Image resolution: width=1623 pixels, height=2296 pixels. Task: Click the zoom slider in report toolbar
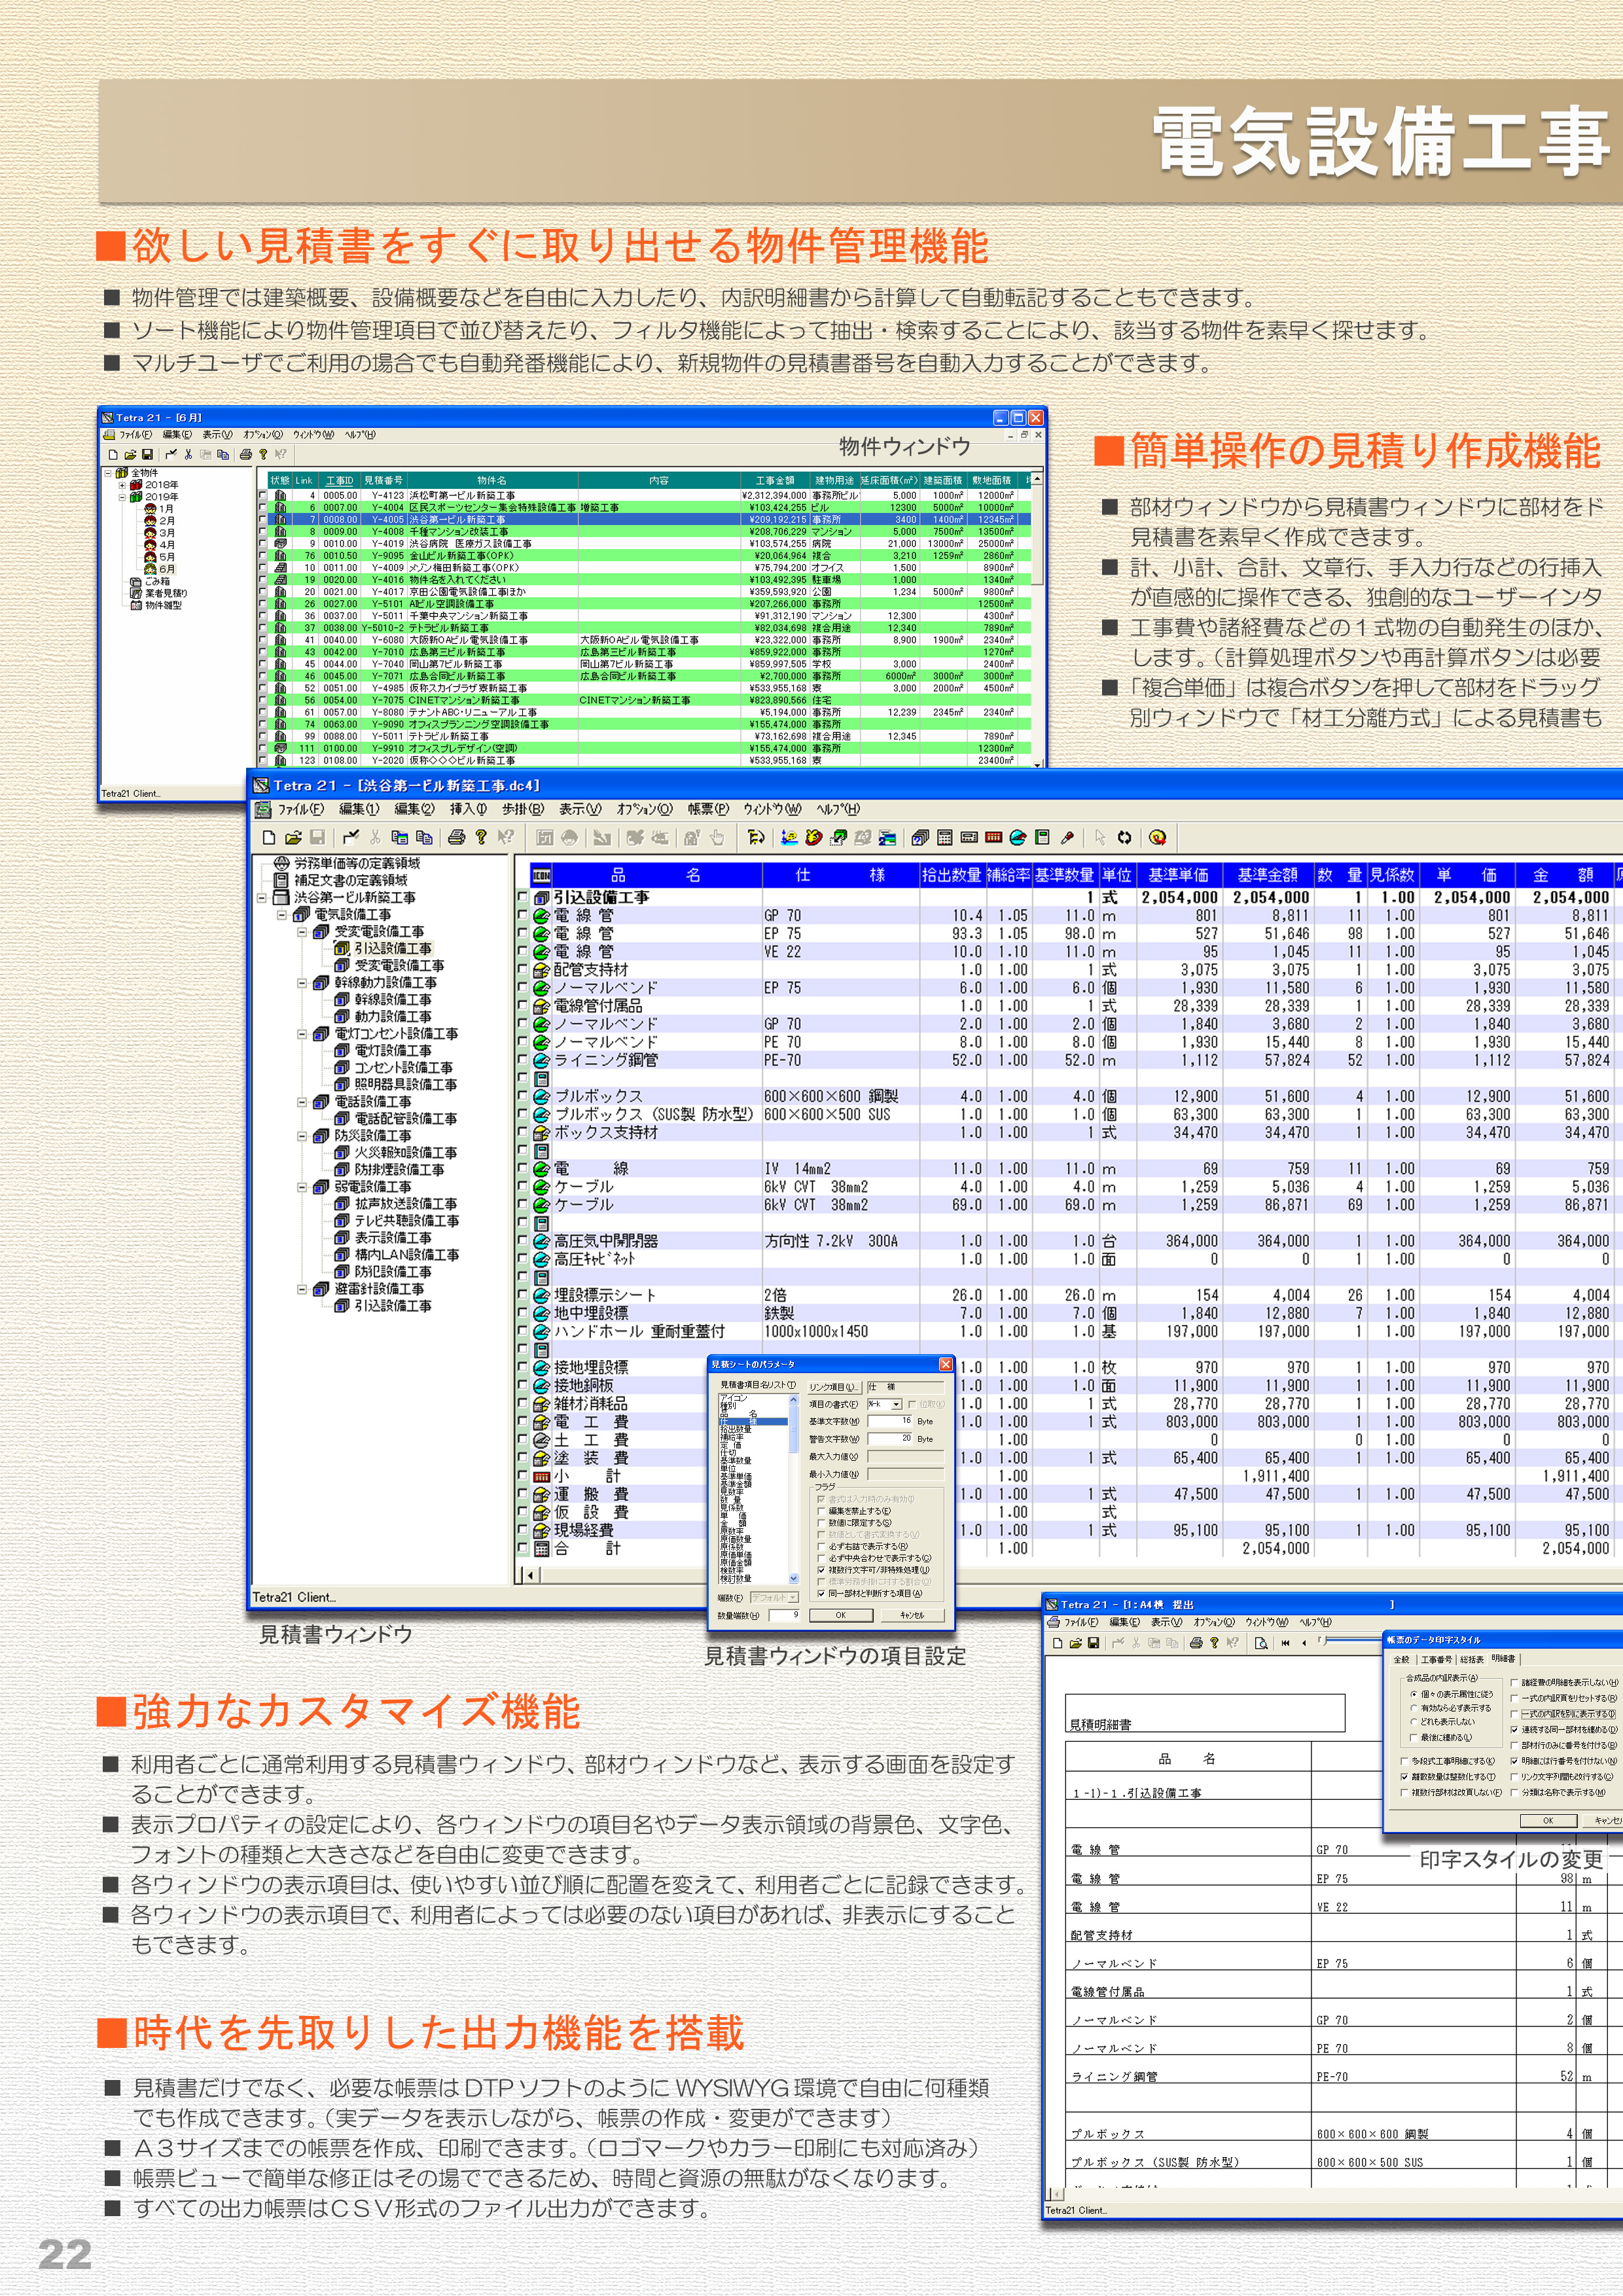pyautogui.click(x=1324, y=1641)
